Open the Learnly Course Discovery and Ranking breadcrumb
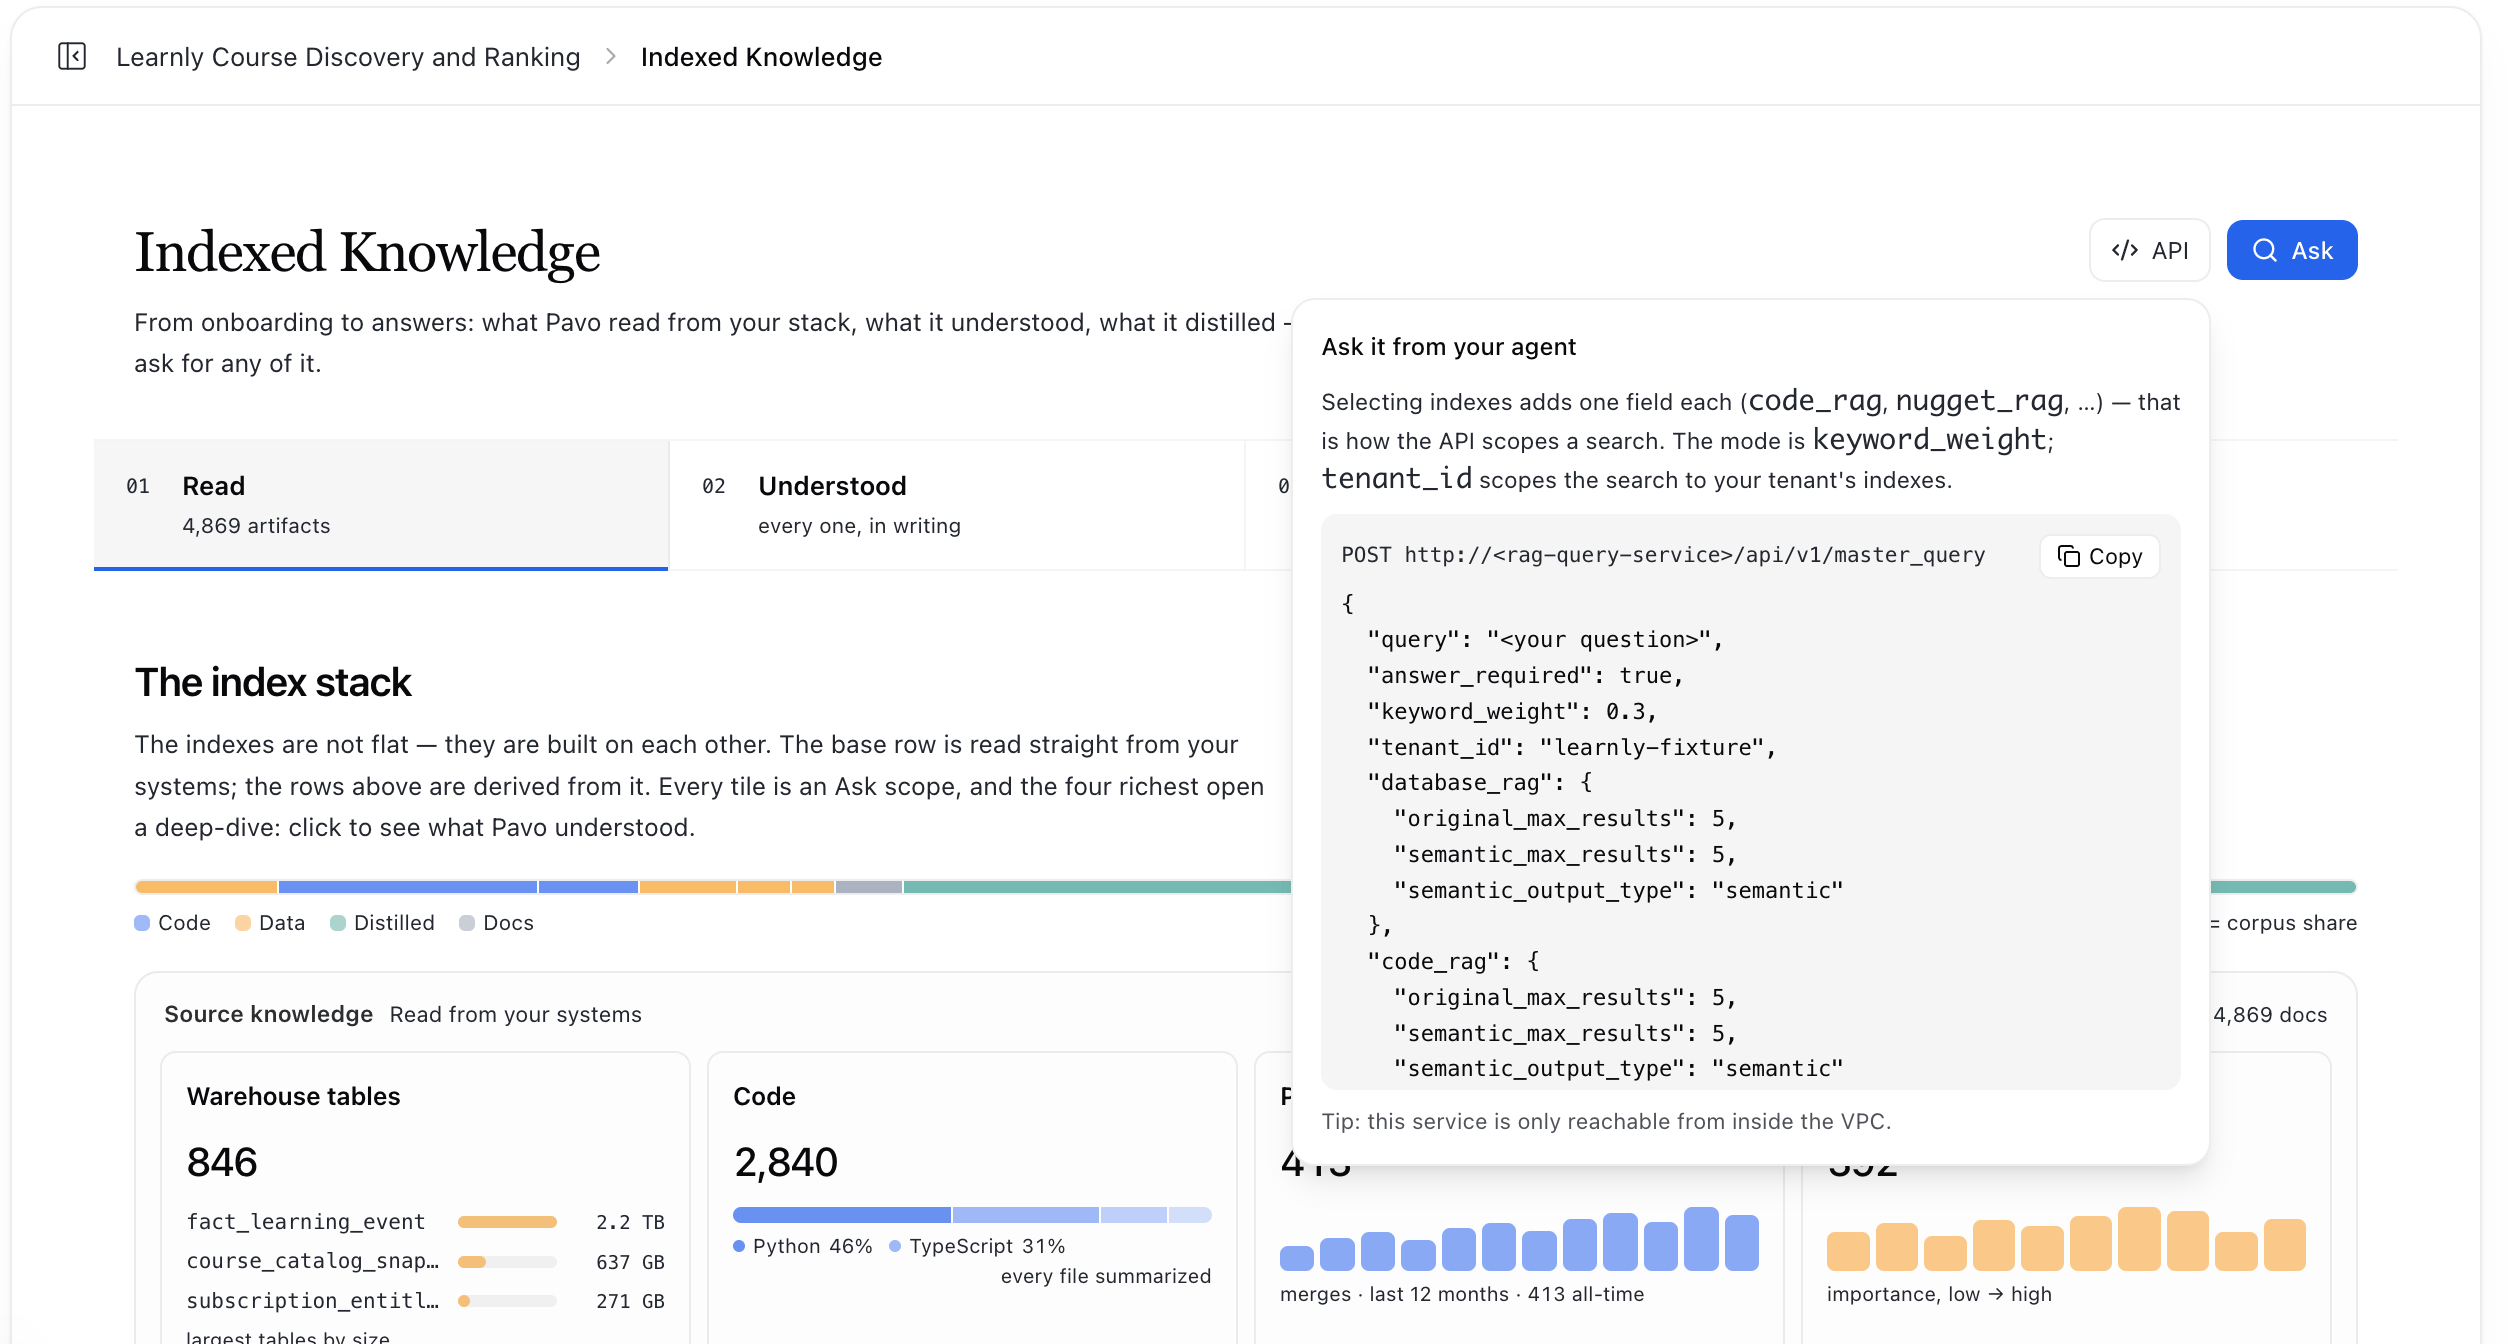The height and width of the screenshot is (1344, 2508). coord(348,57)
